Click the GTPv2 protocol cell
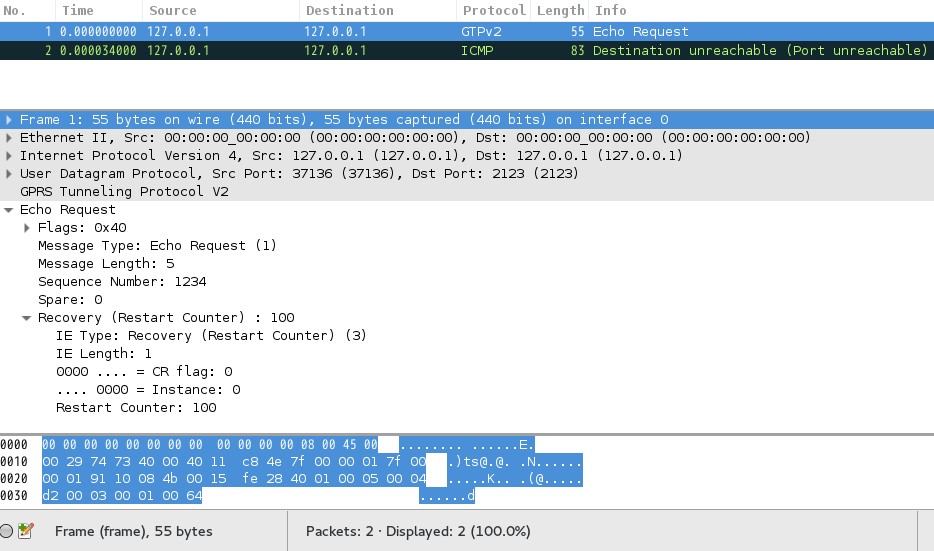934x551 pixels. click(x=481, y=32)
